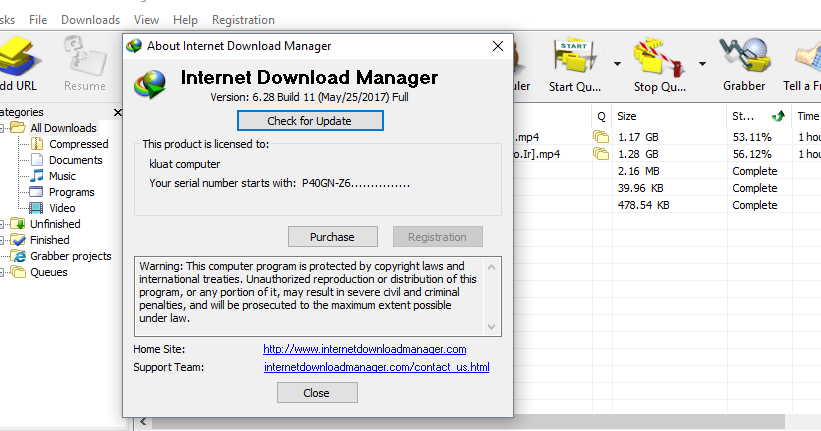Click the horizontal scrollbar of download list
The width and height of the screenshot is (821, 431).
pyautogui.click(x=469, y=421)
